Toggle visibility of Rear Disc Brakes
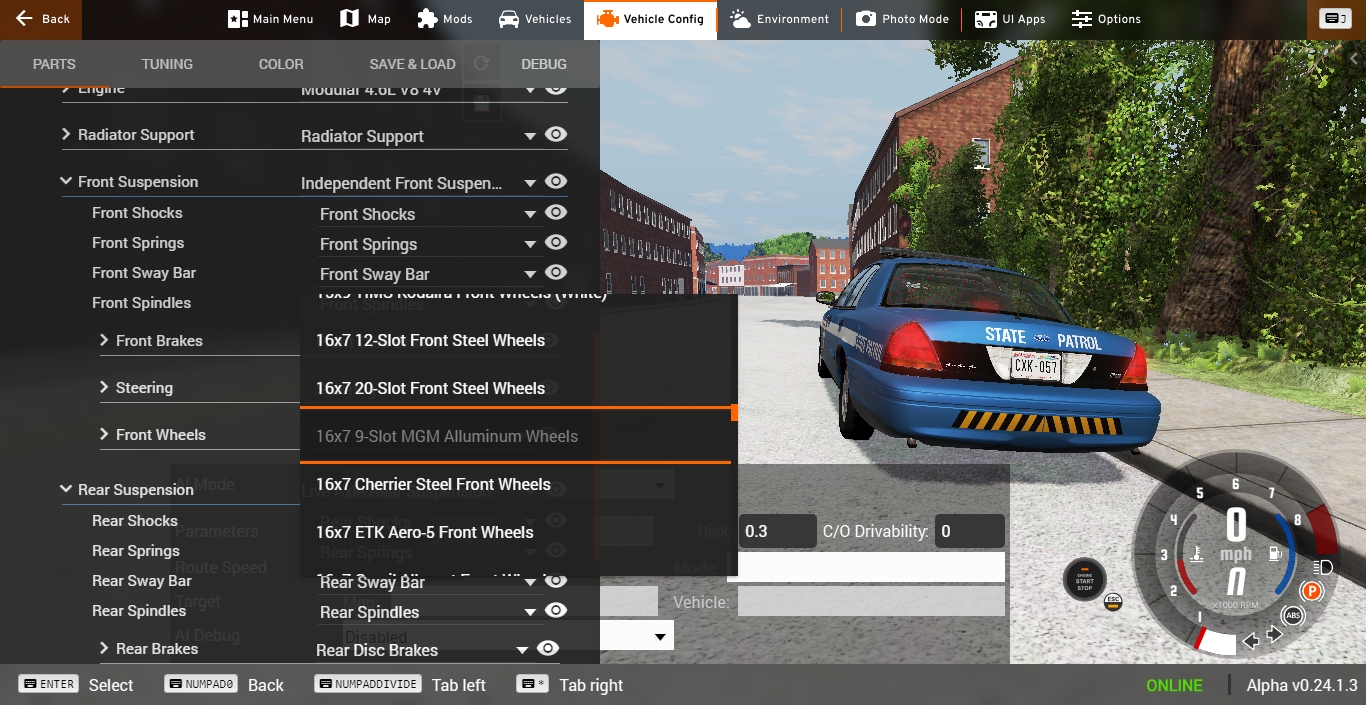The image size is (1366, 705). pos(548,648)
